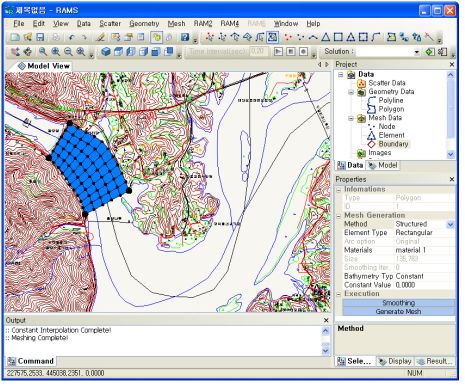Click the Element Type Rectangular value
465x386 pixels.
pos(424,233)
